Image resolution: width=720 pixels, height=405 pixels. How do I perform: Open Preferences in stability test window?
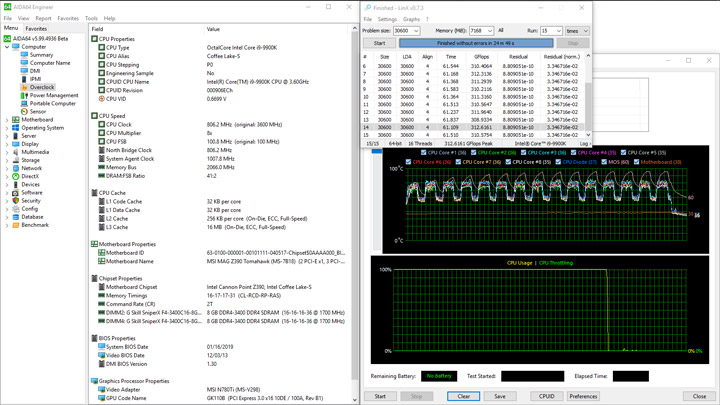[x=583, y=396]
